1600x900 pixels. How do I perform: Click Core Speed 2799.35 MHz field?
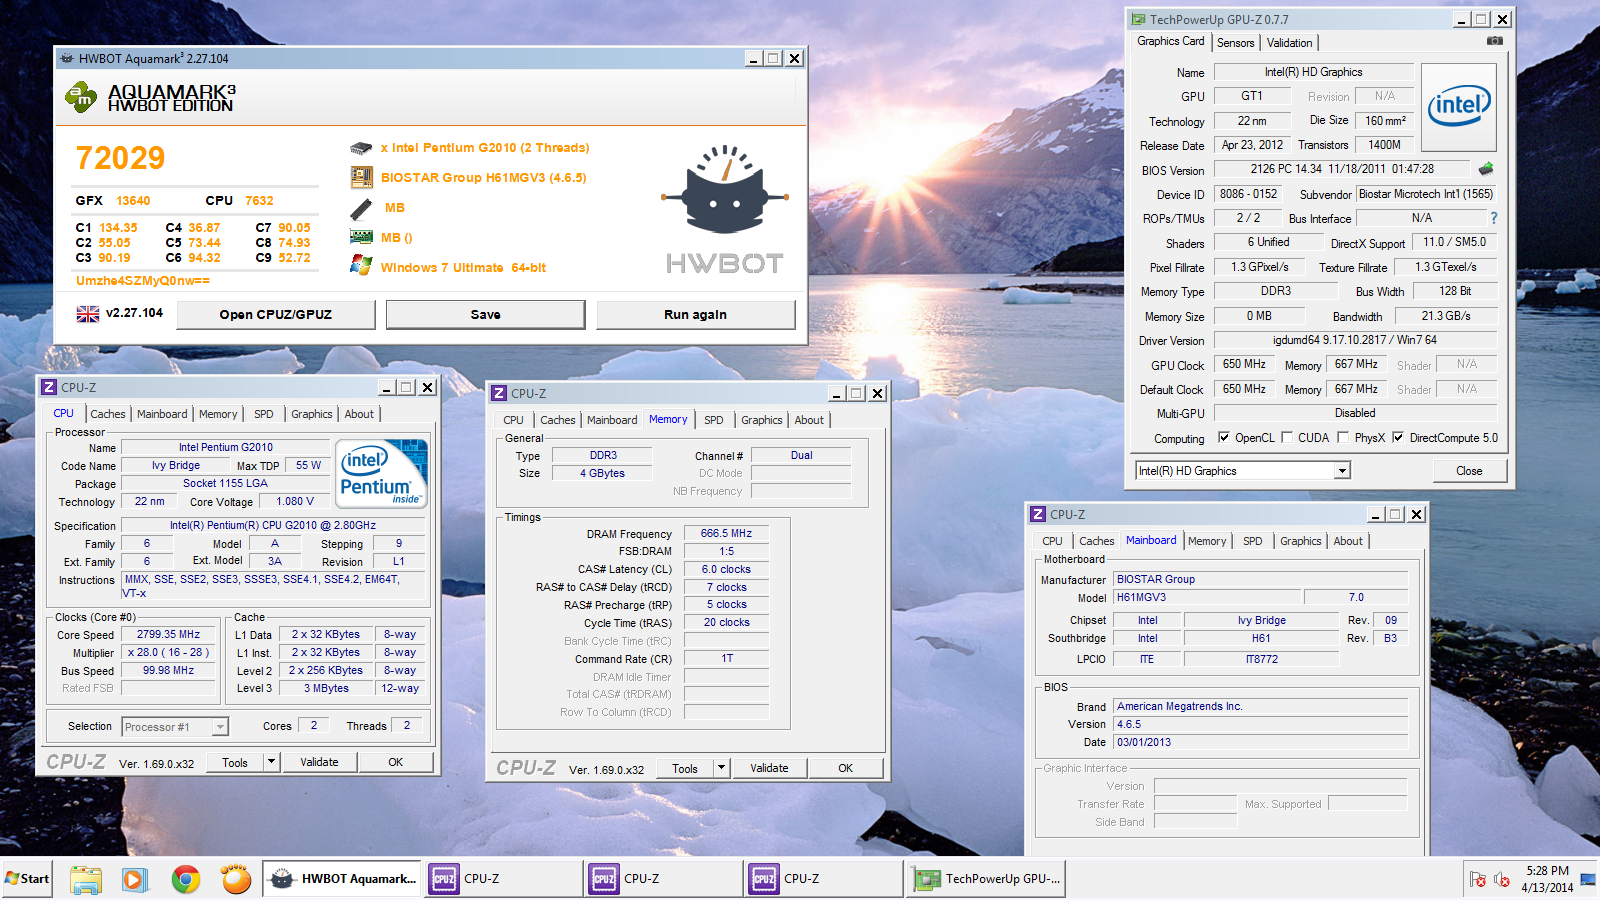point(168,634)
